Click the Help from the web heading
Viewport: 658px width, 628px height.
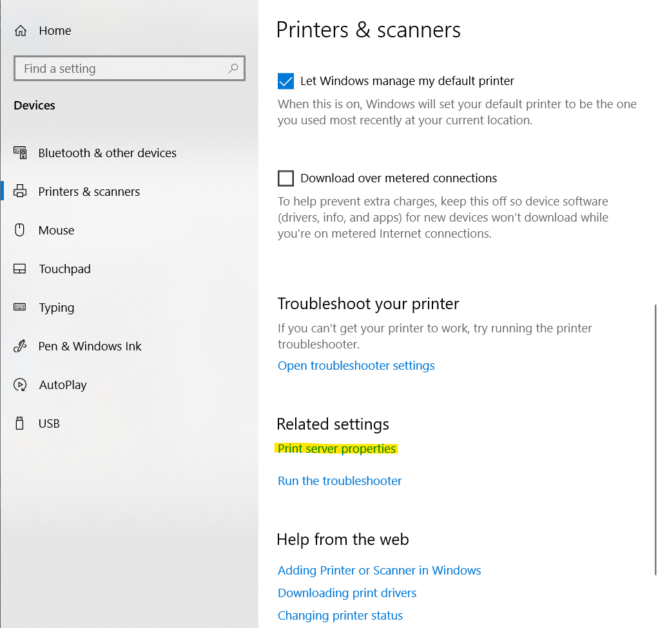(342, 539)
